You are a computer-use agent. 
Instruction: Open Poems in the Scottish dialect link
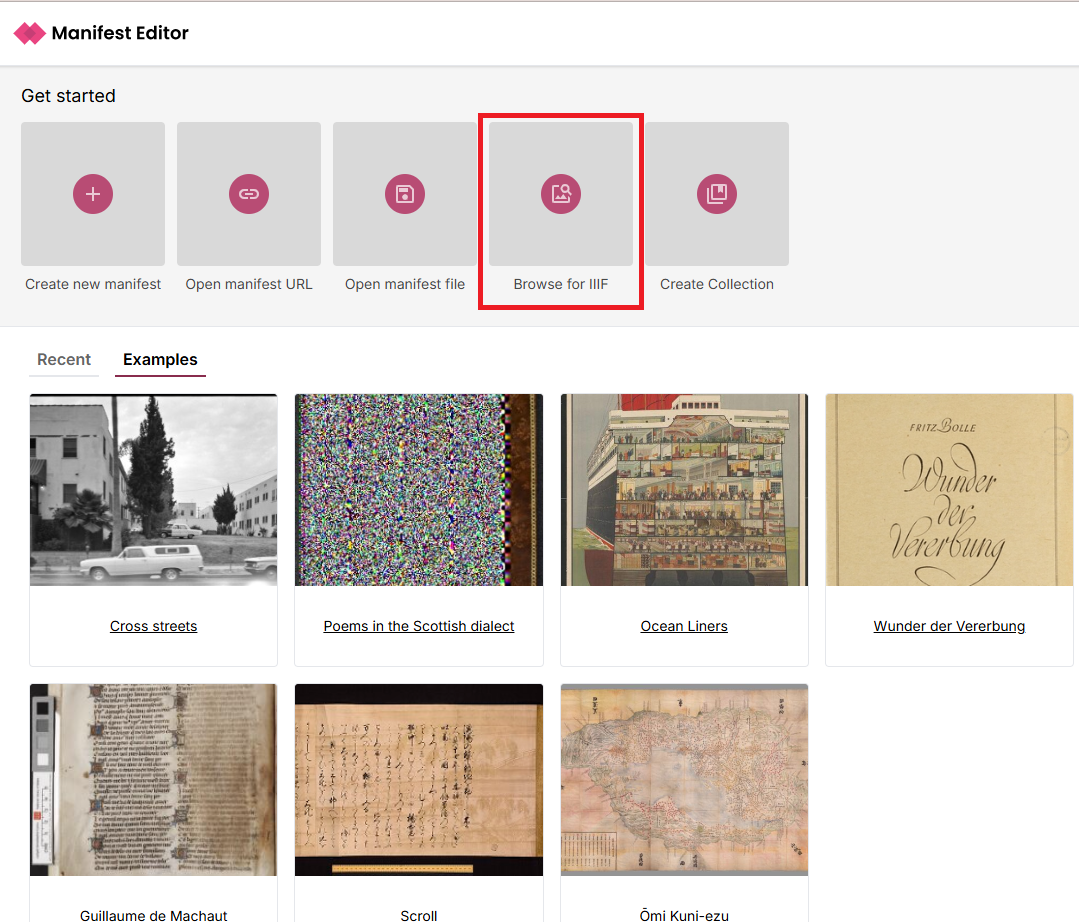coord(419,627)
